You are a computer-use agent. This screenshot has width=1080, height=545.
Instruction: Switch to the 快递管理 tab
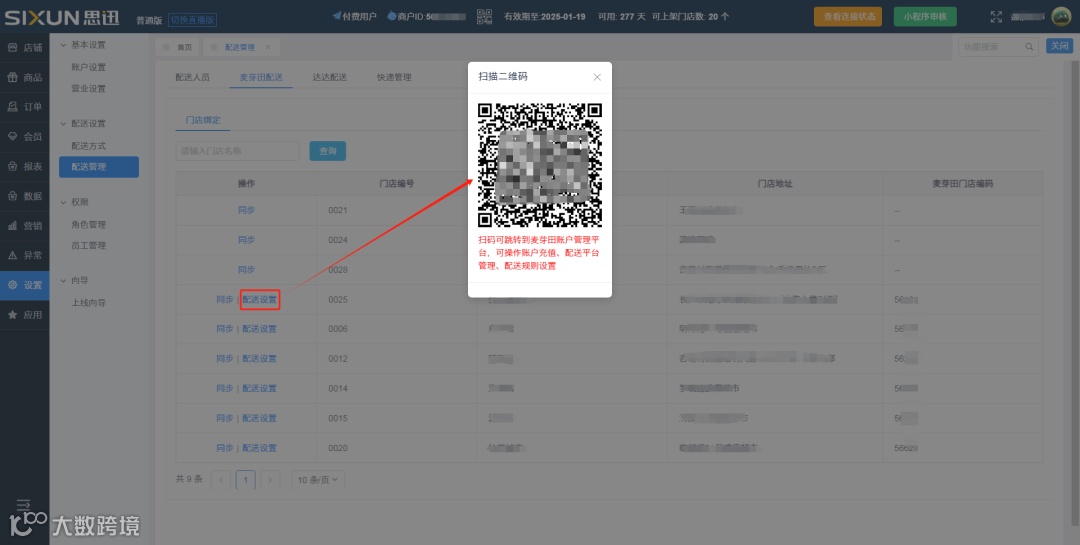pyautogui.click(x=394, y=77)
